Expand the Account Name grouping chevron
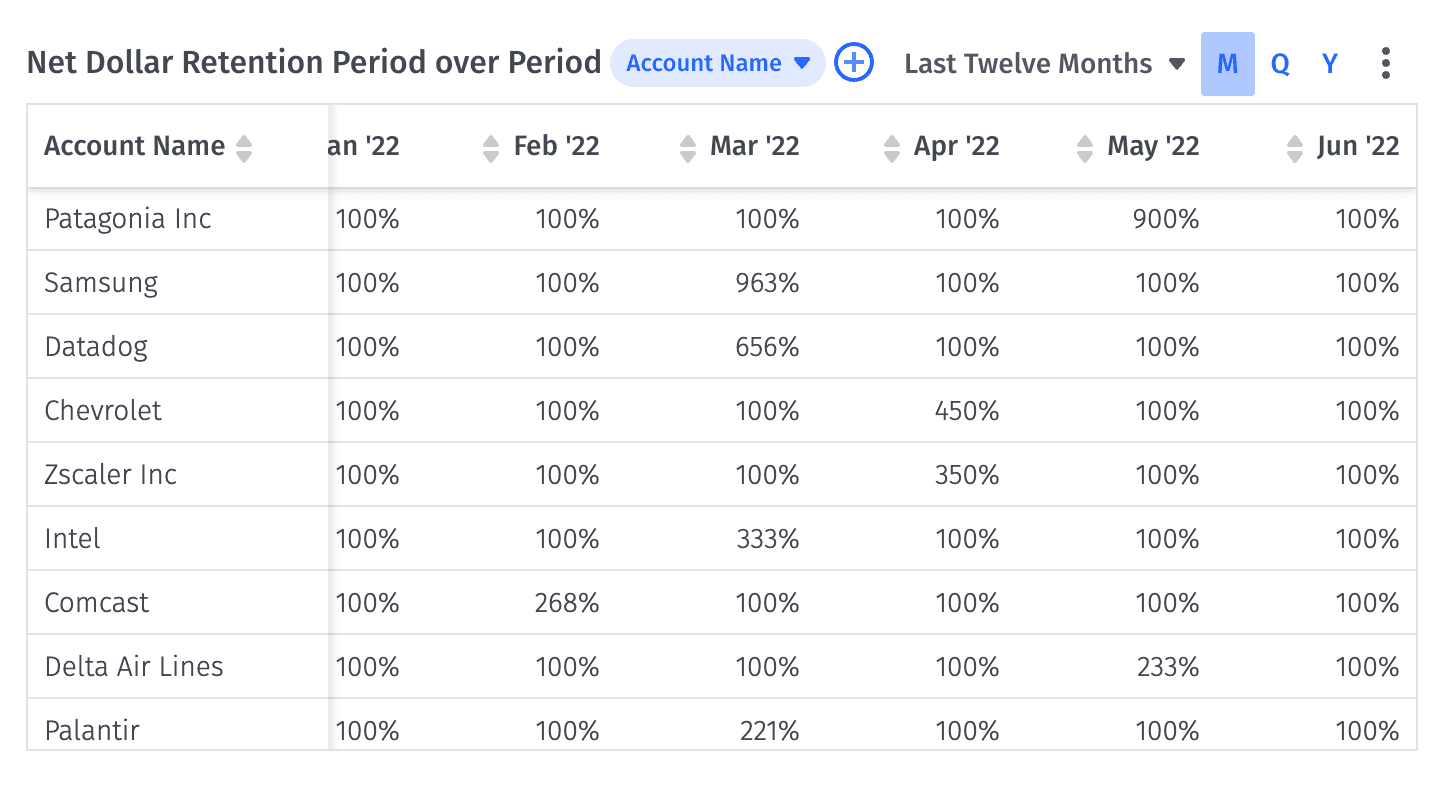Viewport: 1454px width, 790px height. 803,63
